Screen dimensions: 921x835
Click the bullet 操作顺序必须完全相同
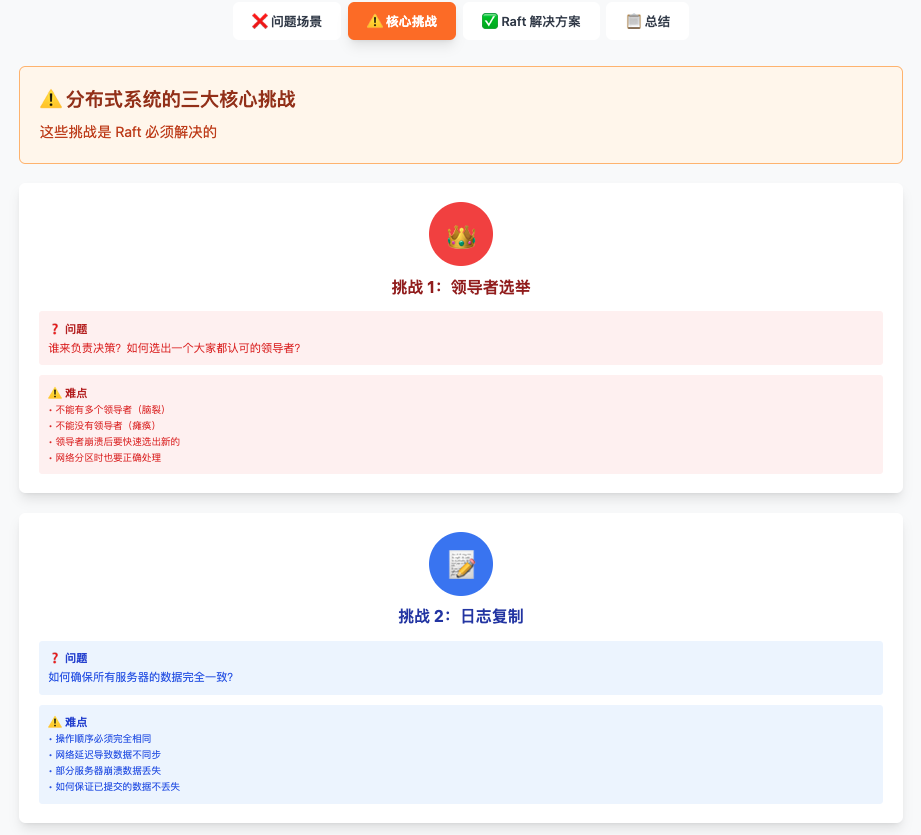102,738
